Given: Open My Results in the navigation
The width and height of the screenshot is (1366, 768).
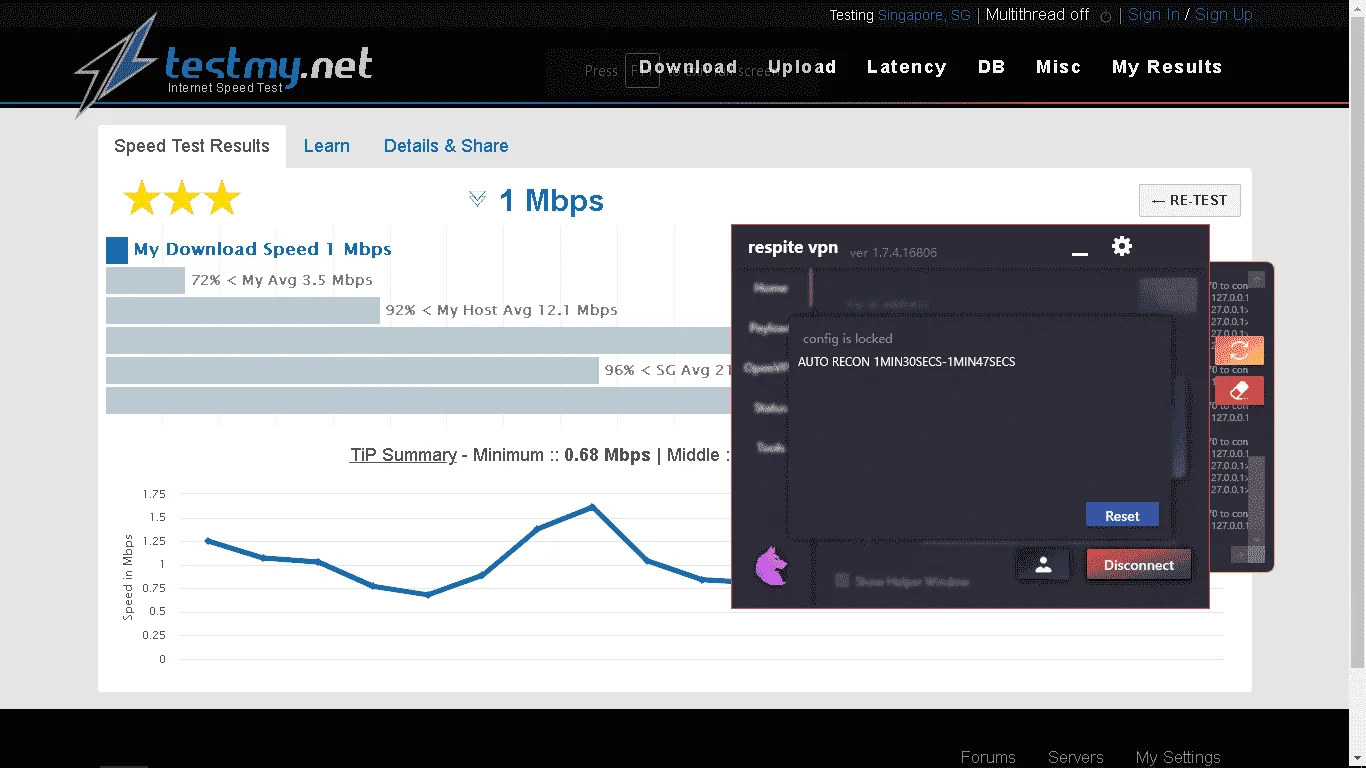Looking at the screenshot, I should (x=1167, y=67).
